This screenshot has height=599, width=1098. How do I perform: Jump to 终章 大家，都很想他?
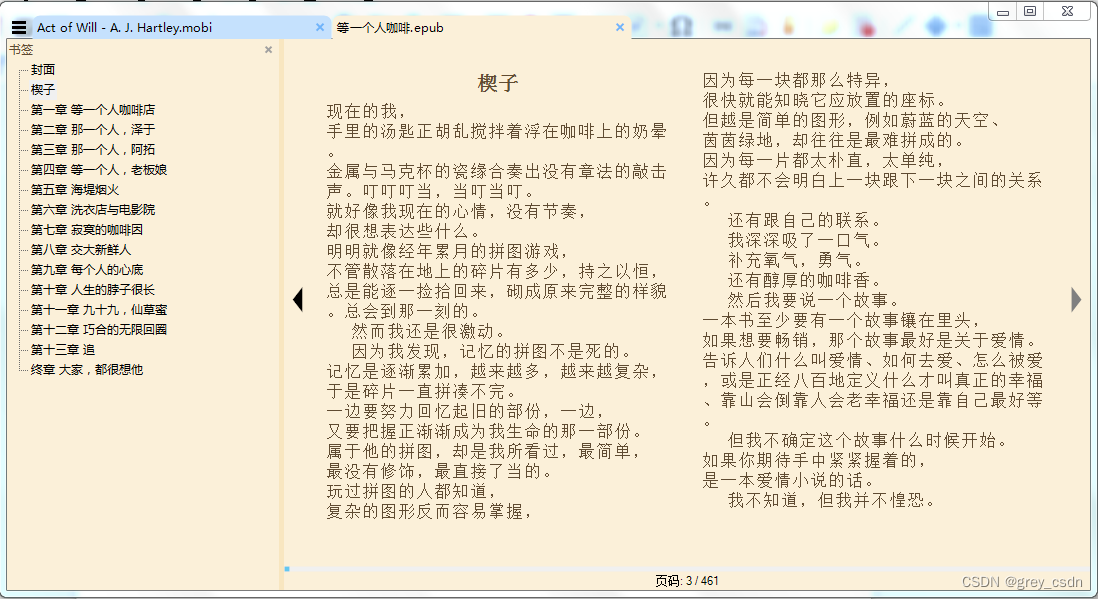click(x=87, y=369)
